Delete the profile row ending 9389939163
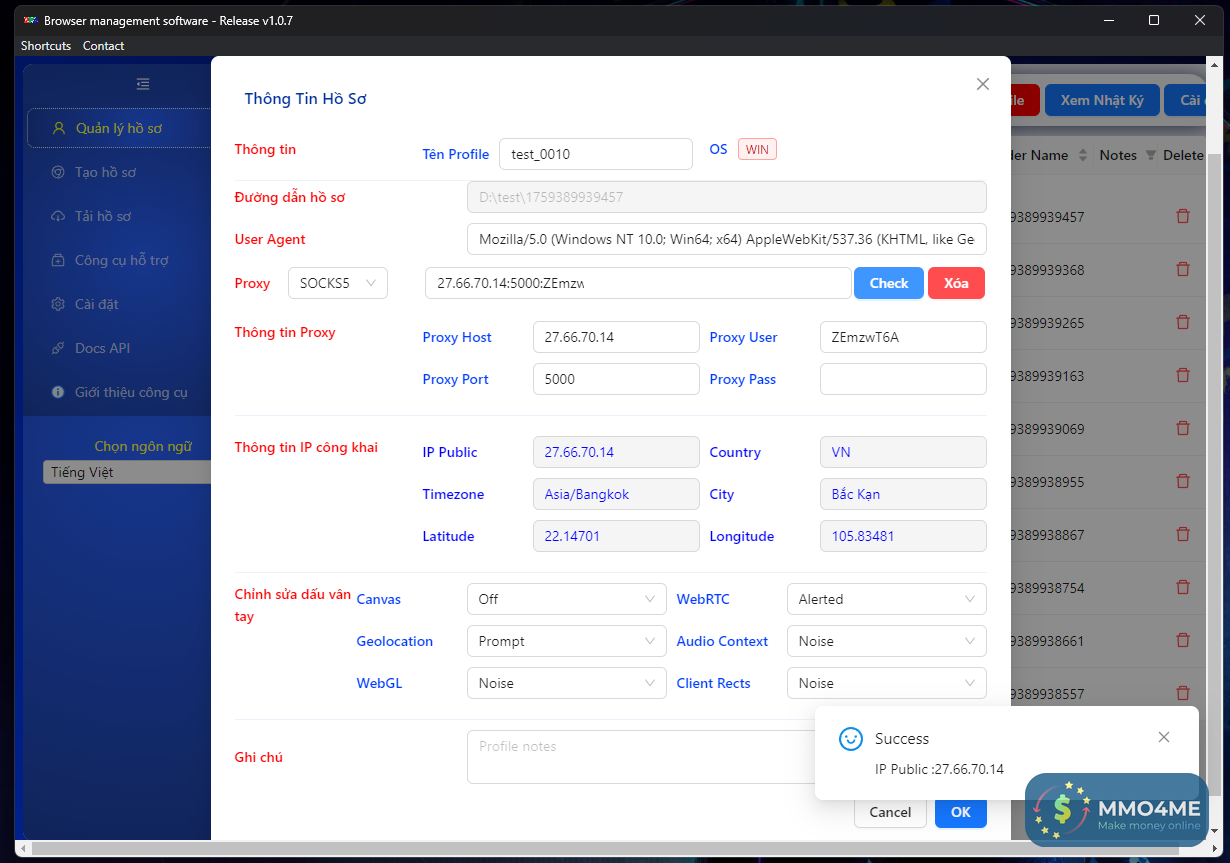 [x=1183, y=375]
